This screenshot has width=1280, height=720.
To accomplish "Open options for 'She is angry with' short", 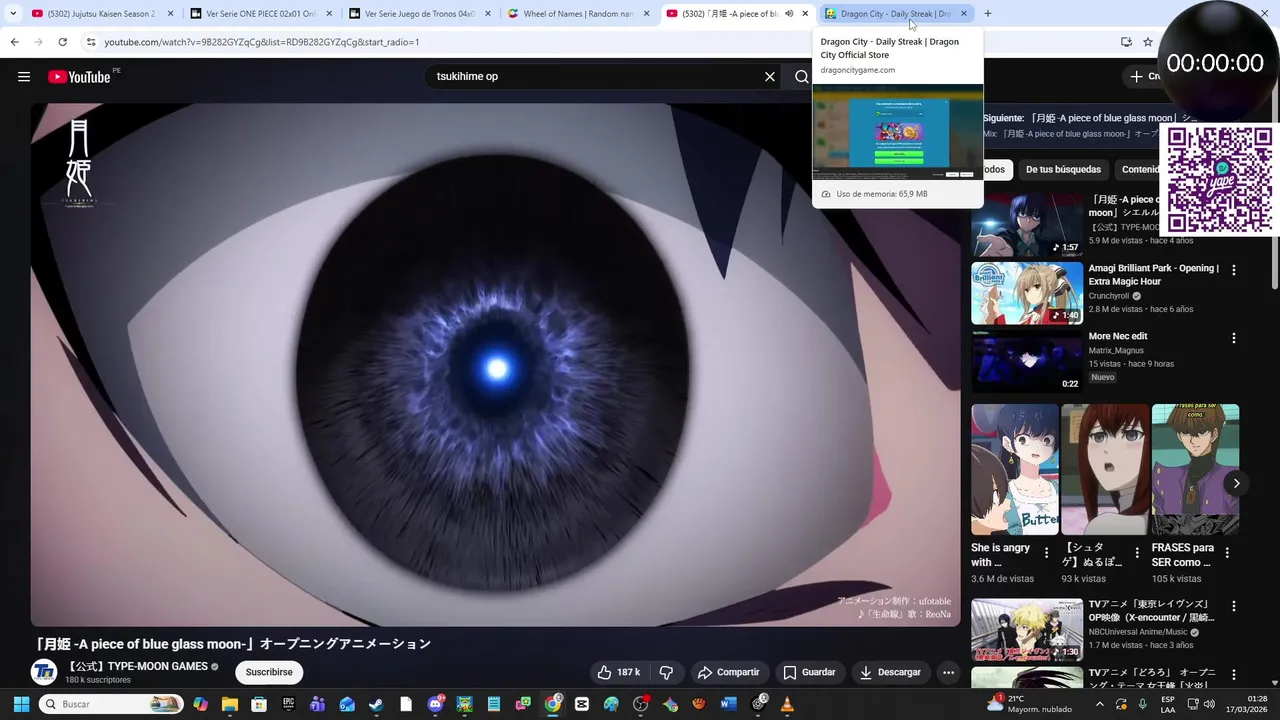I will point(1046,552).
